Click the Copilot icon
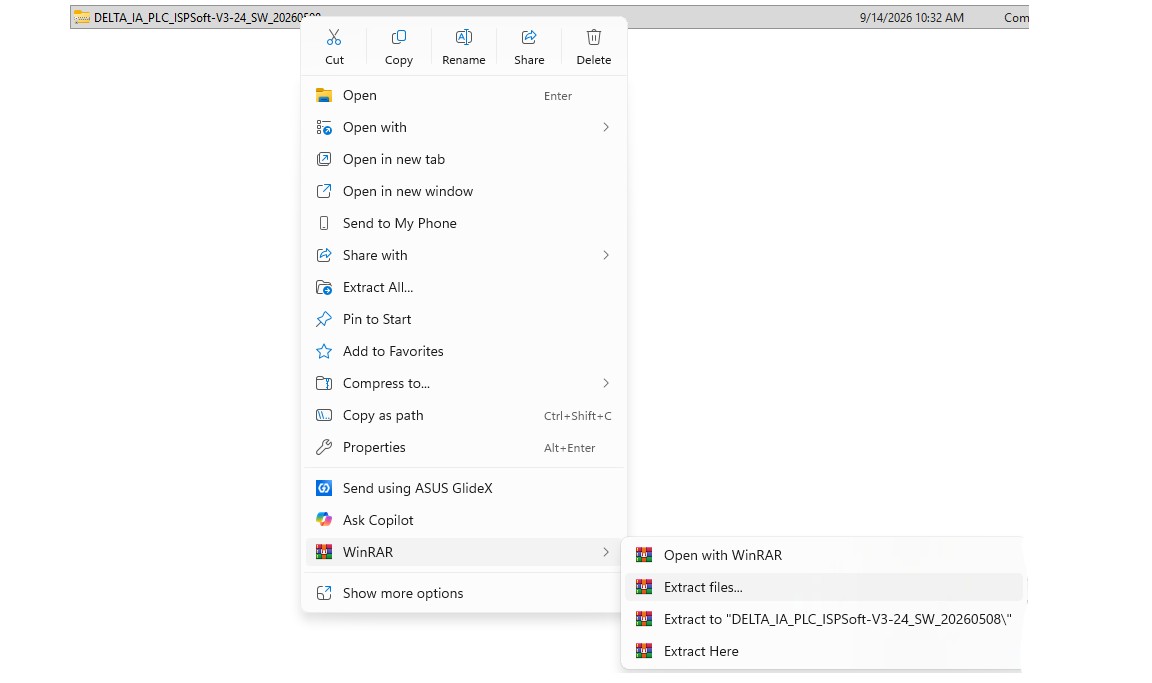The image size is (1152, 683). (323, 520)
